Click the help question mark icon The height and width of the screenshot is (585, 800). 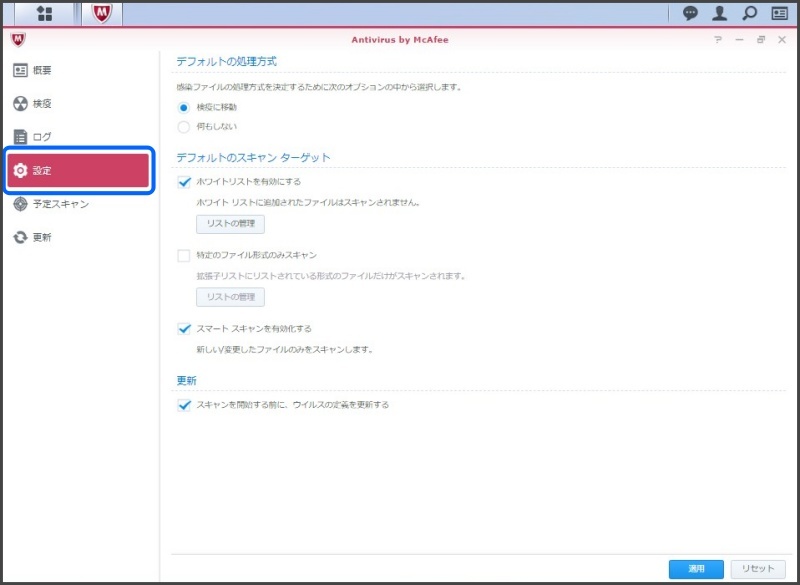(718, 39)
